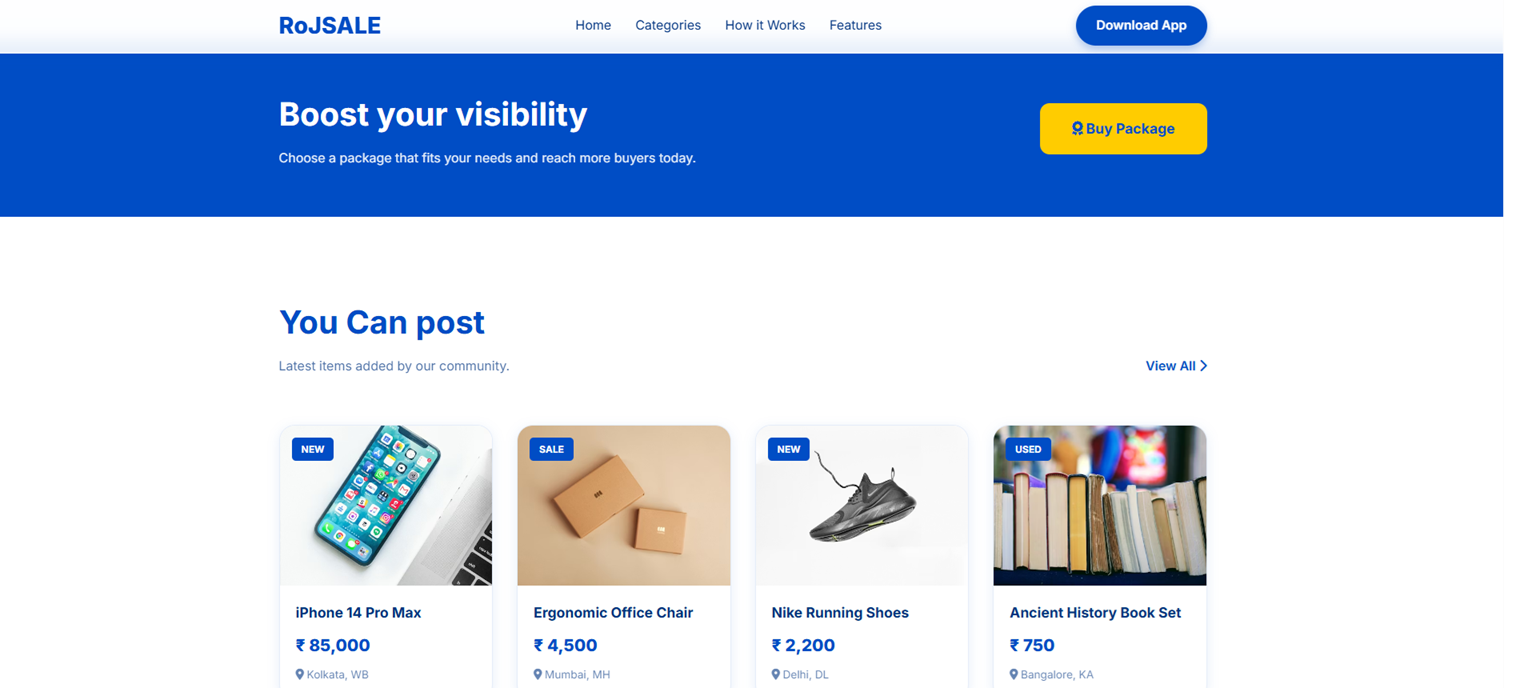Click the location pin beside Mumbai, MH

tap(537, 674)
